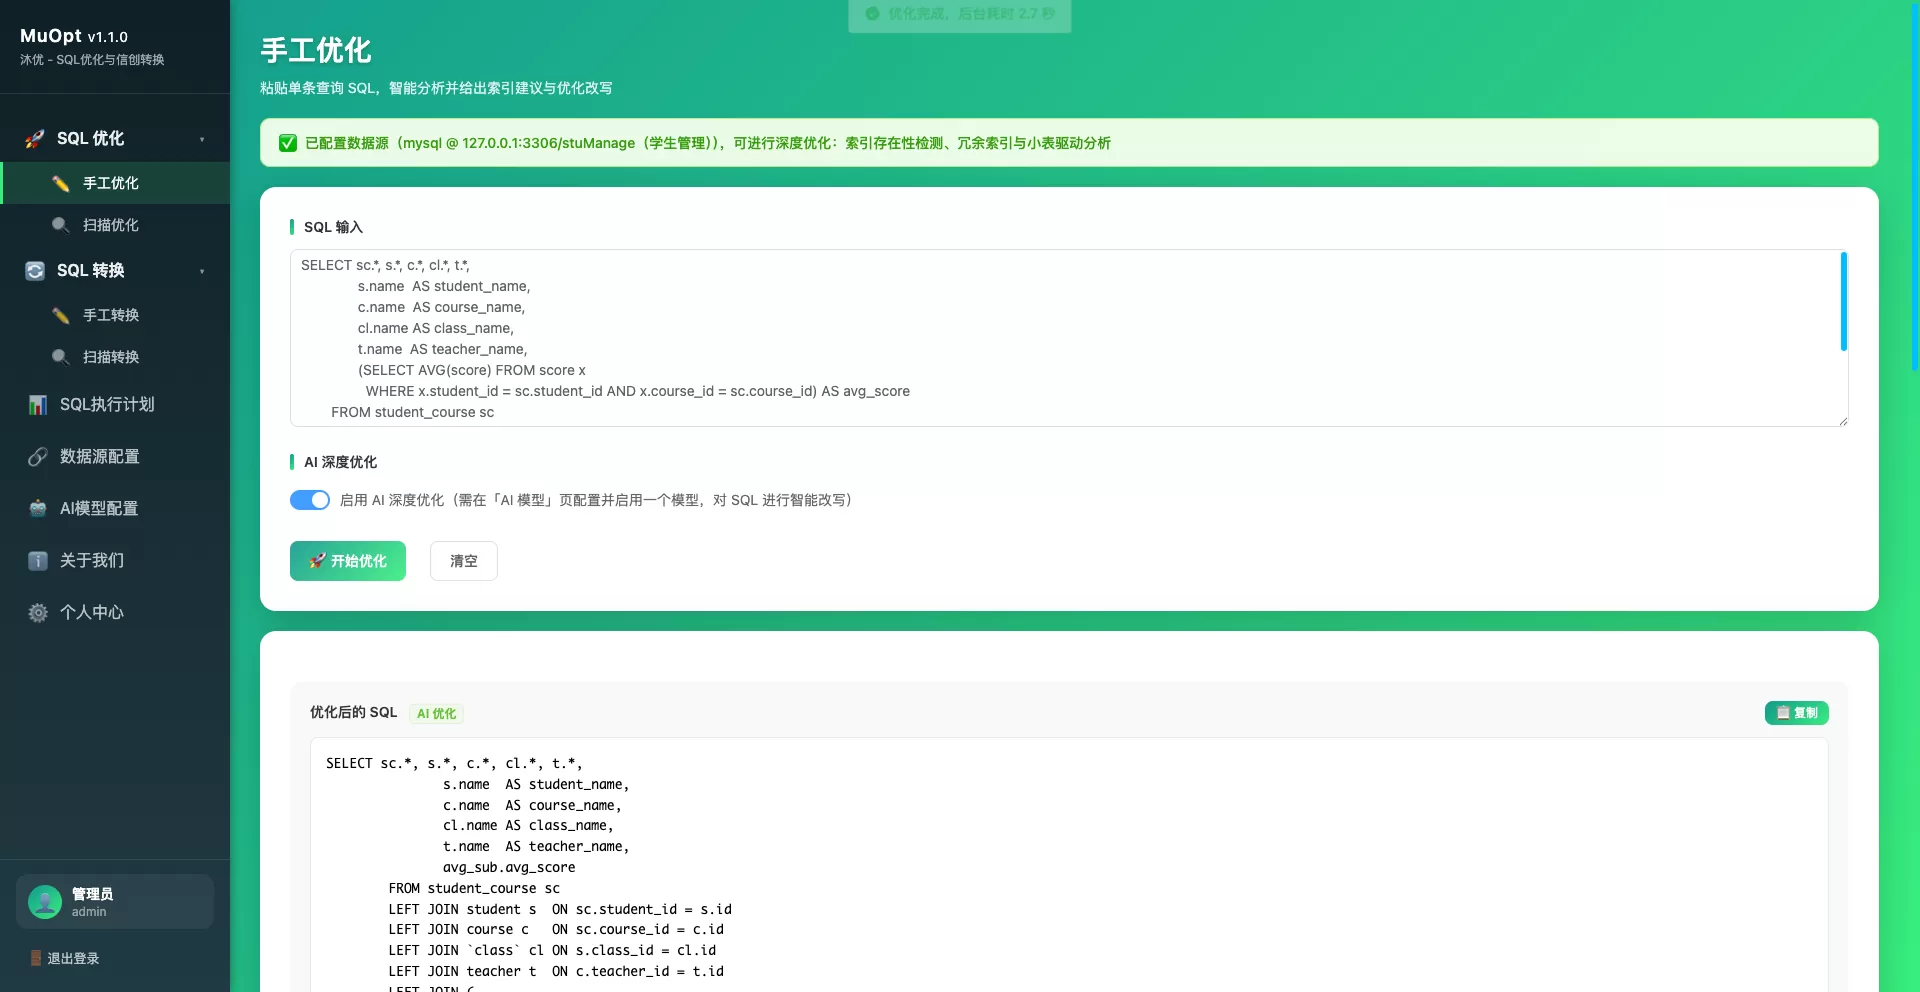Image resolution: width=1920 pixels, height=992 pixels.
Task: Open 手工优化 menu item
Action: tap(115, 183)
